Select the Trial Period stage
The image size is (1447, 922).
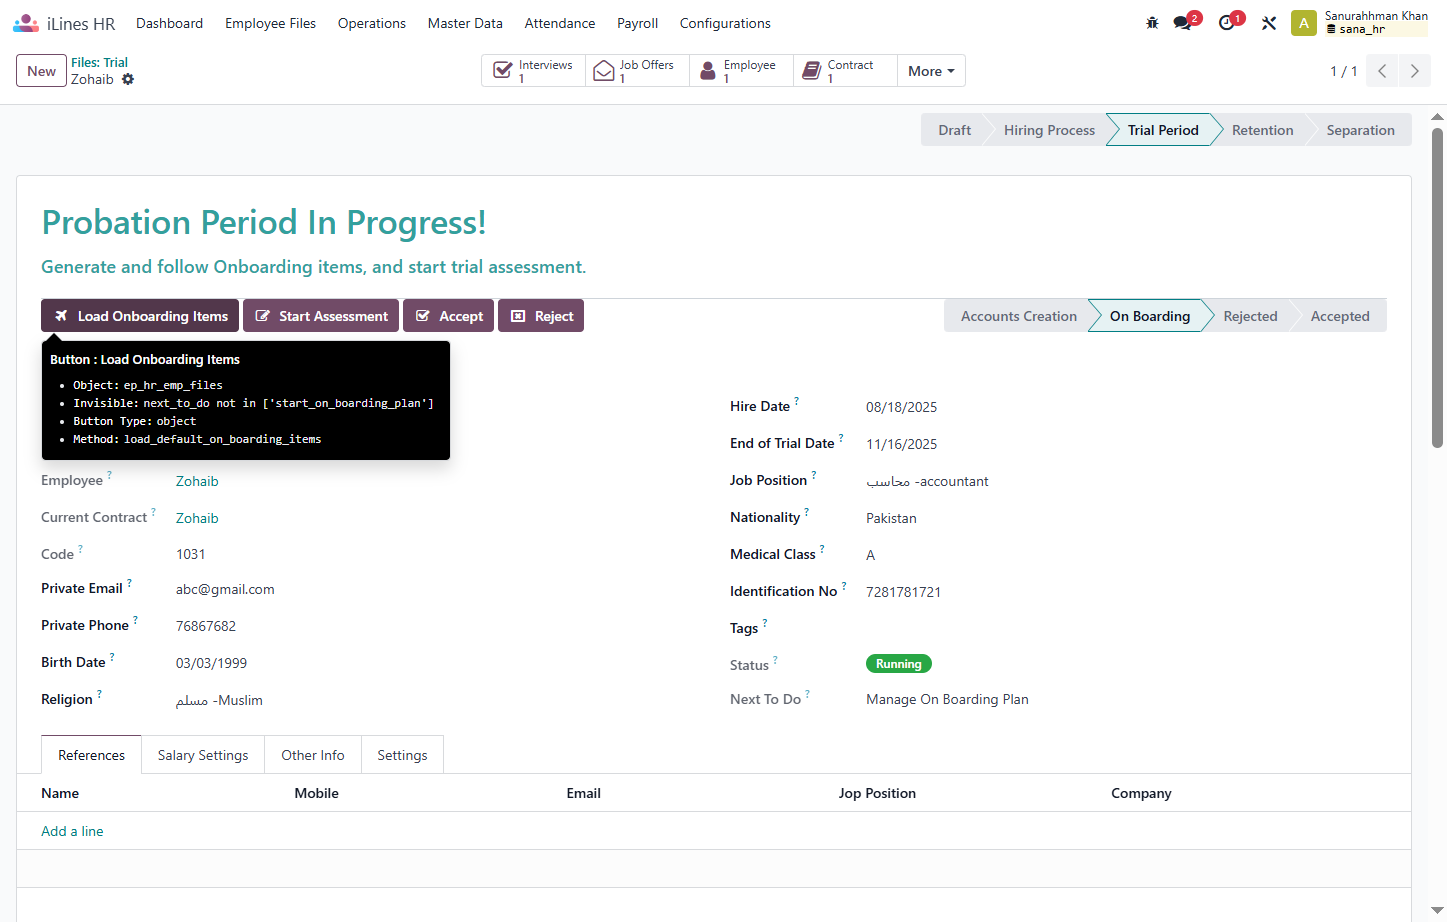(1163, 130)
